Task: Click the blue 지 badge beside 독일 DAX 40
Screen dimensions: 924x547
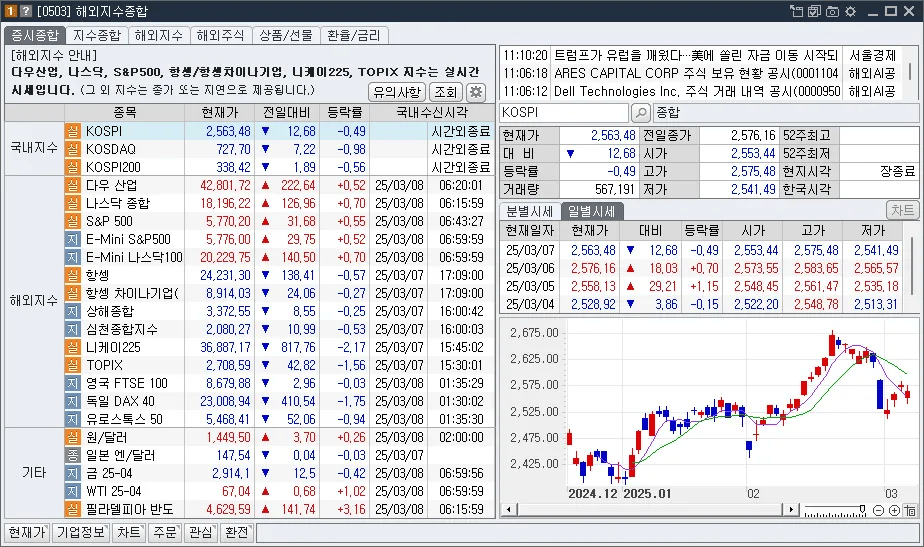Action: [x=72, y=401]
